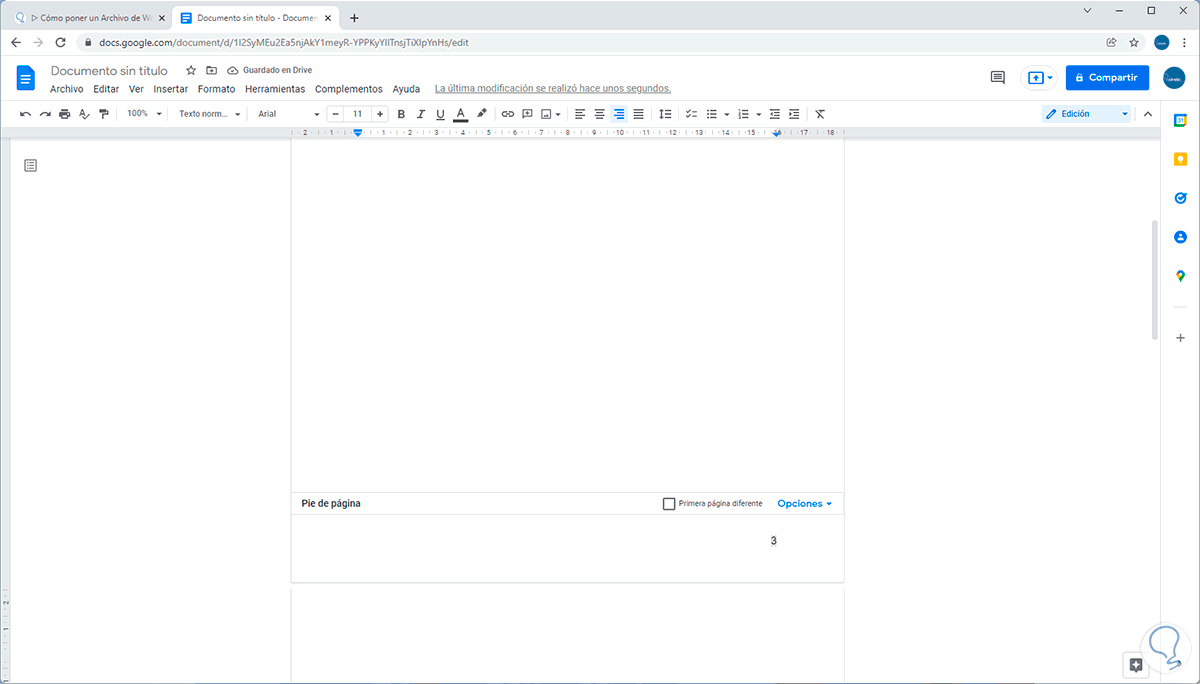Toggle bold formatting
Viewport: 1200px width, 684px height.
pos(401,114)
